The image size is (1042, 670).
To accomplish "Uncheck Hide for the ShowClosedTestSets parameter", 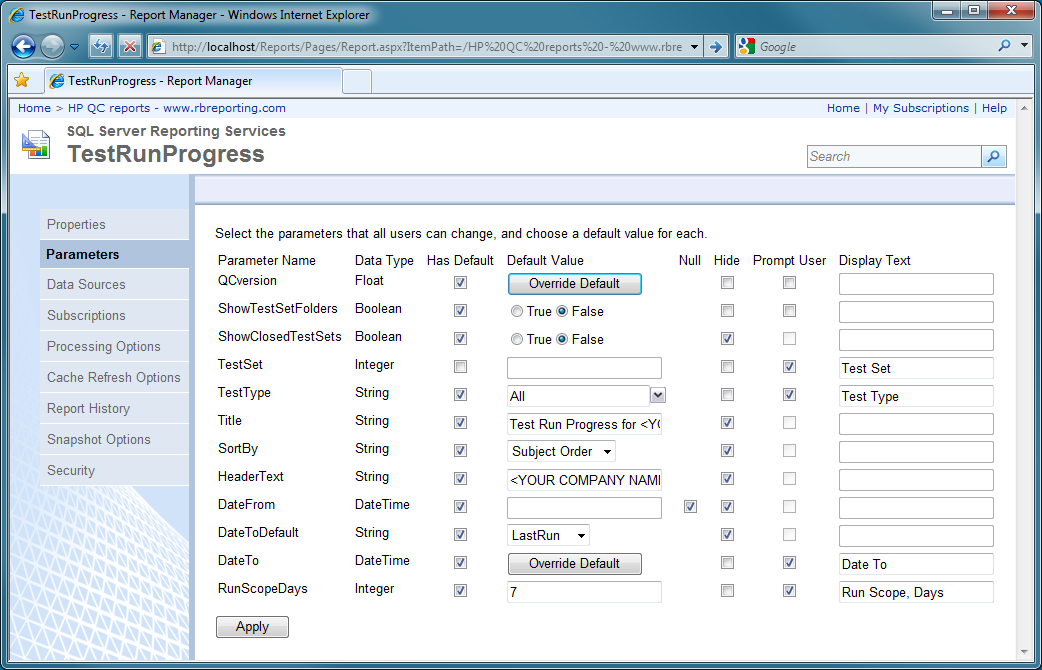I will point(726,338).
